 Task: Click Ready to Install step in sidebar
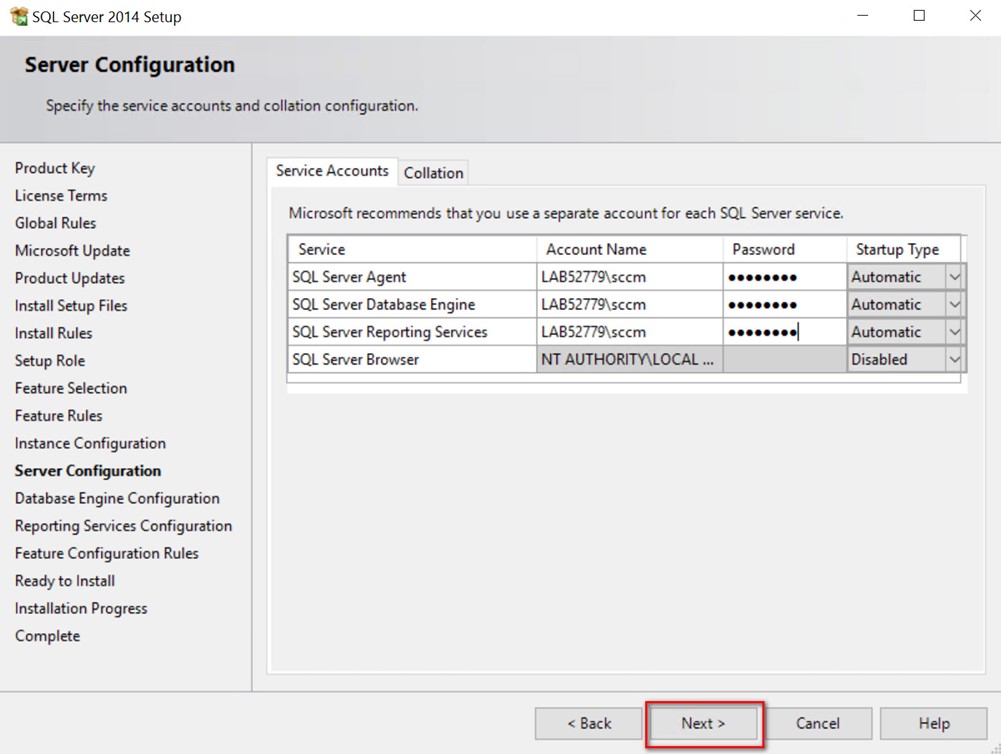[65, 580]
